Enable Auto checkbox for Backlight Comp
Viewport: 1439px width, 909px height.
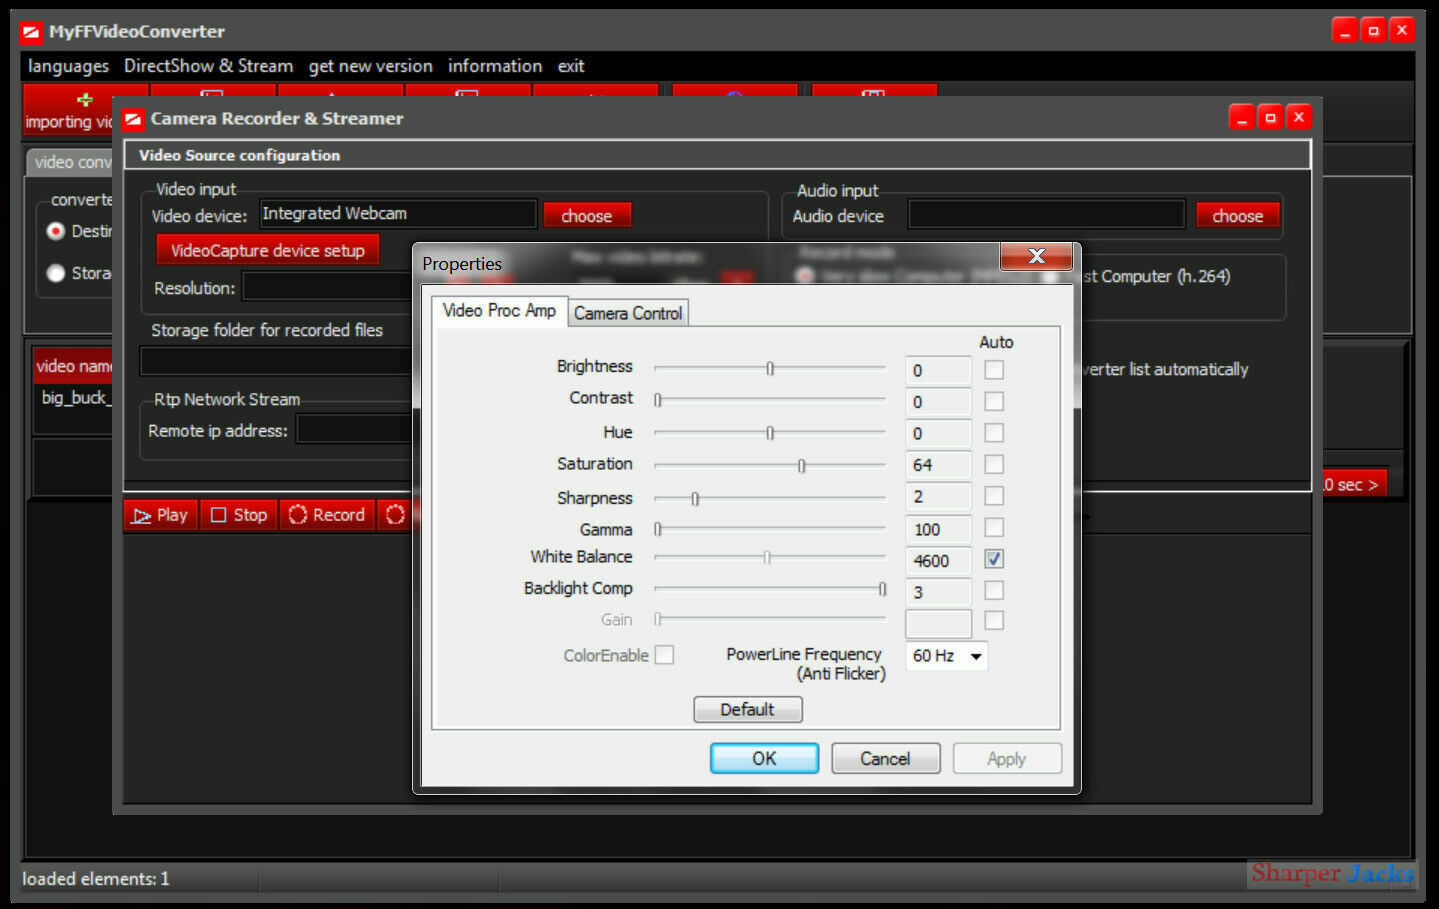coord(994,590)
